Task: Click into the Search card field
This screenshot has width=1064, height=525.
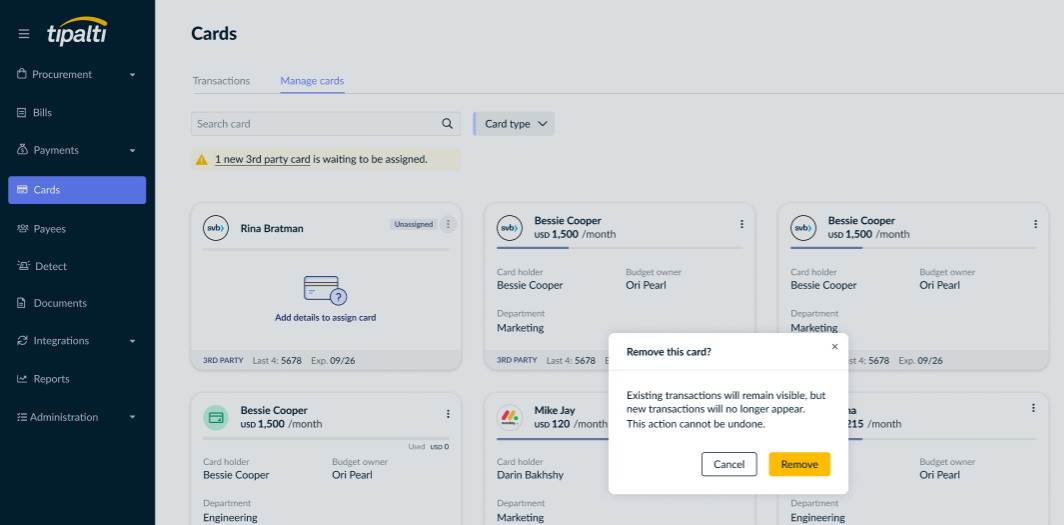Action: 315,124
